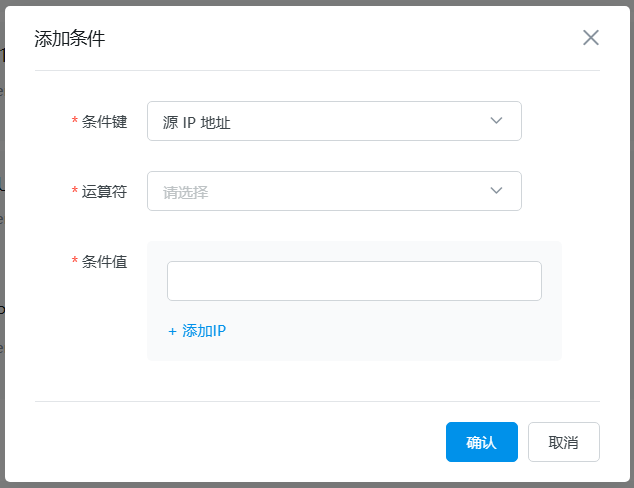
Task: Click the red asterisk beside 条件键
Action: coord(75,122)
